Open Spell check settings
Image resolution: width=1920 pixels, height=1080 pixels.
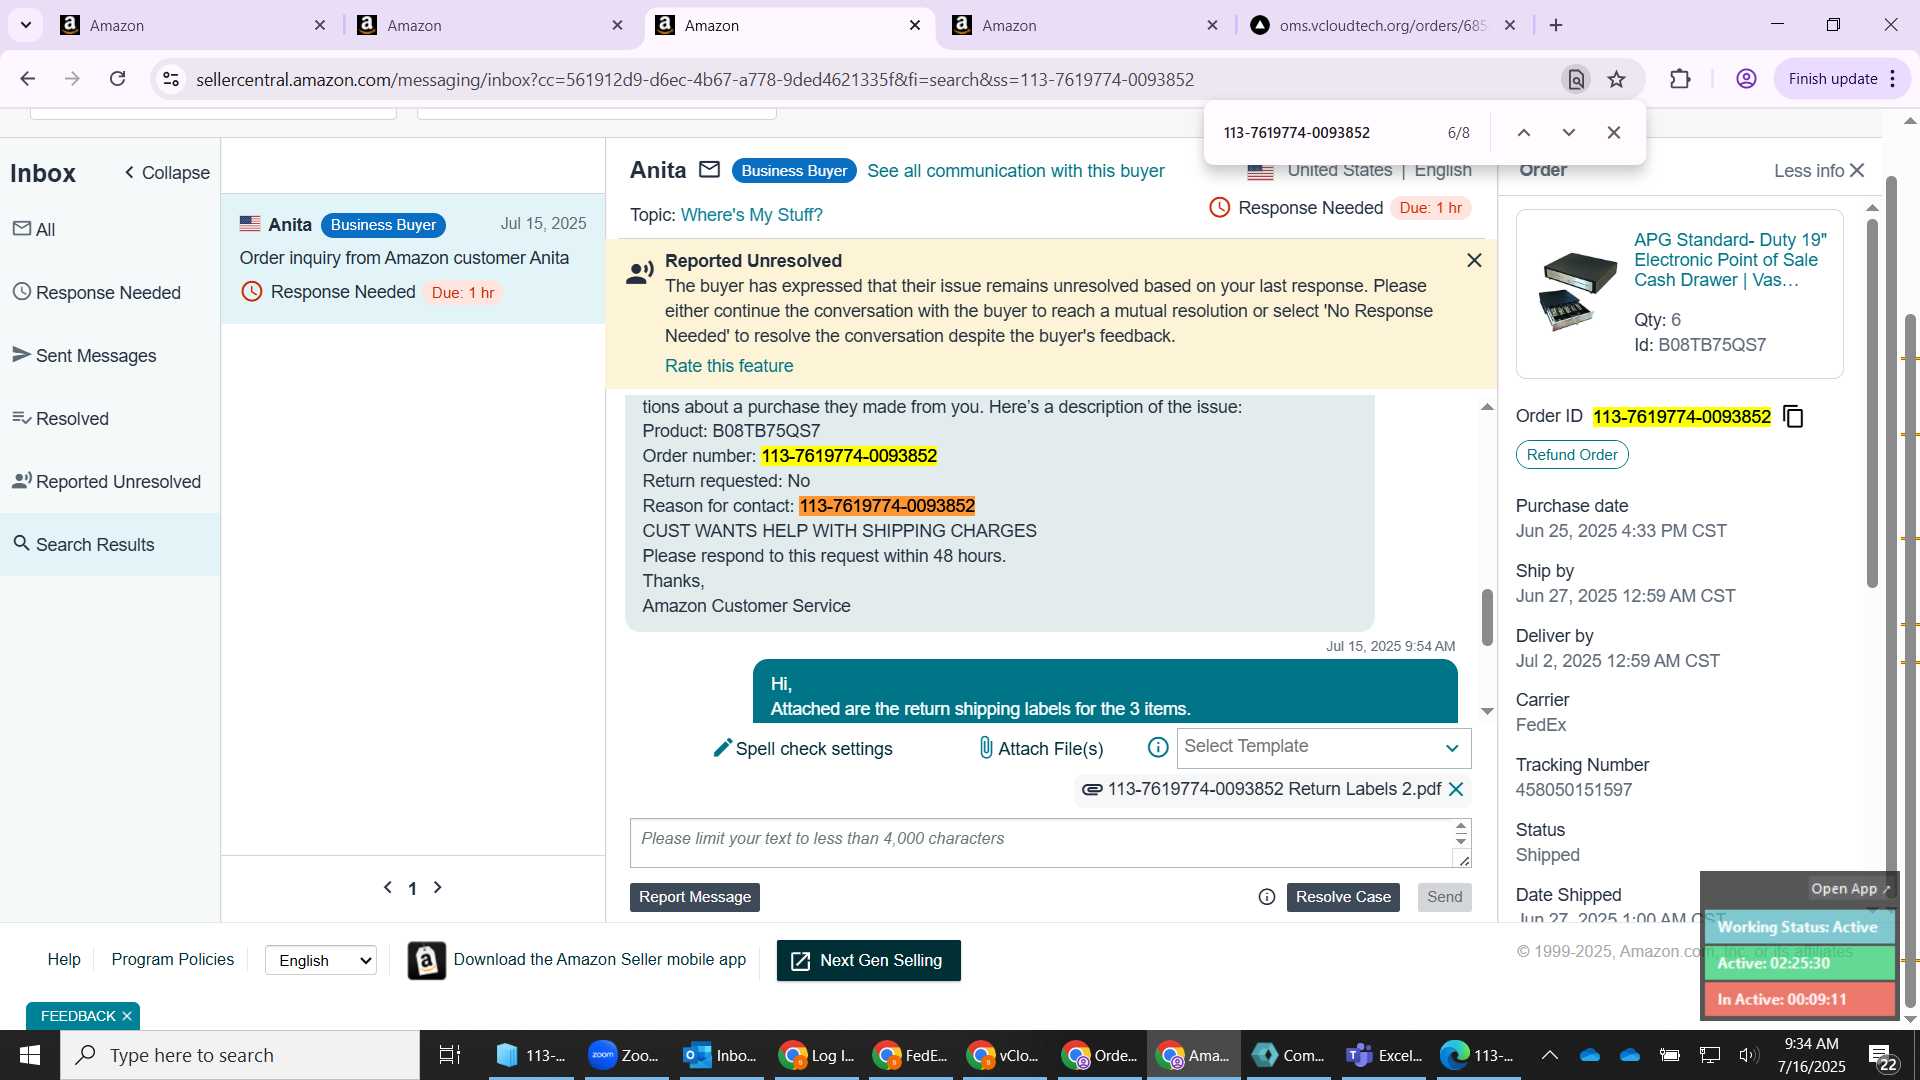pyautogui.click(x=803, y=748)
